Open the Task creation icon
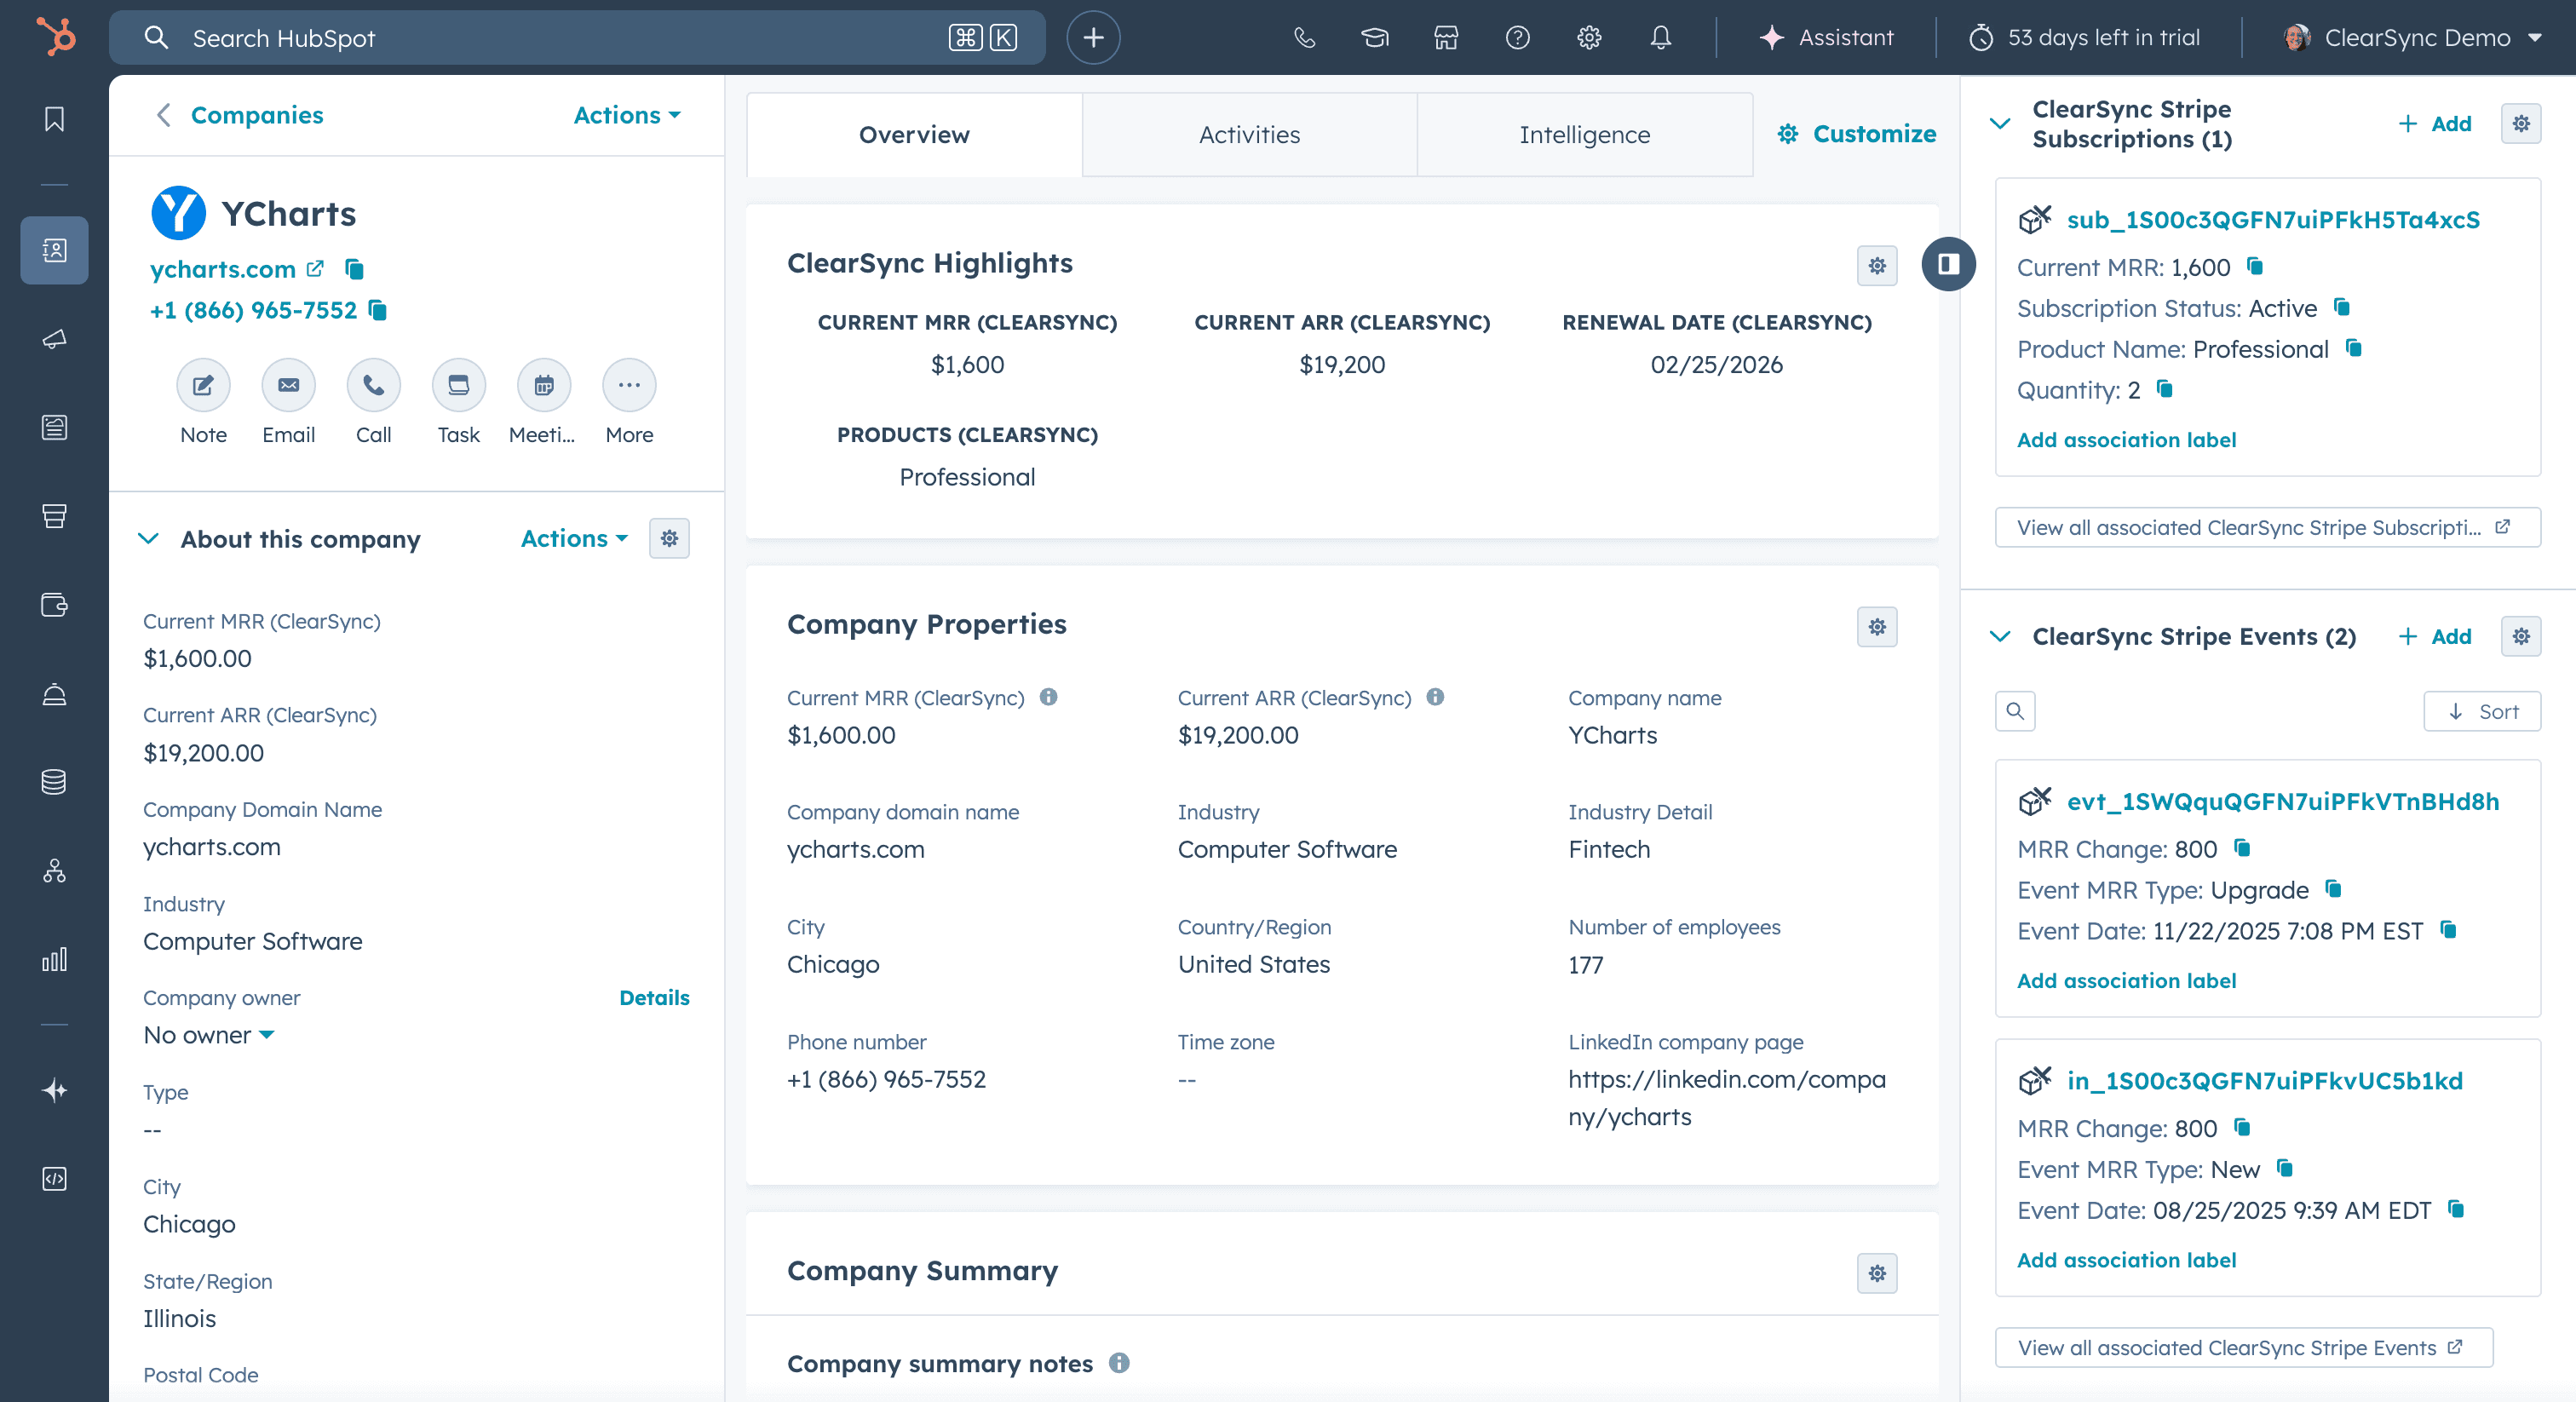This screenshot has width=2576, height=1402. pos(458,386)
